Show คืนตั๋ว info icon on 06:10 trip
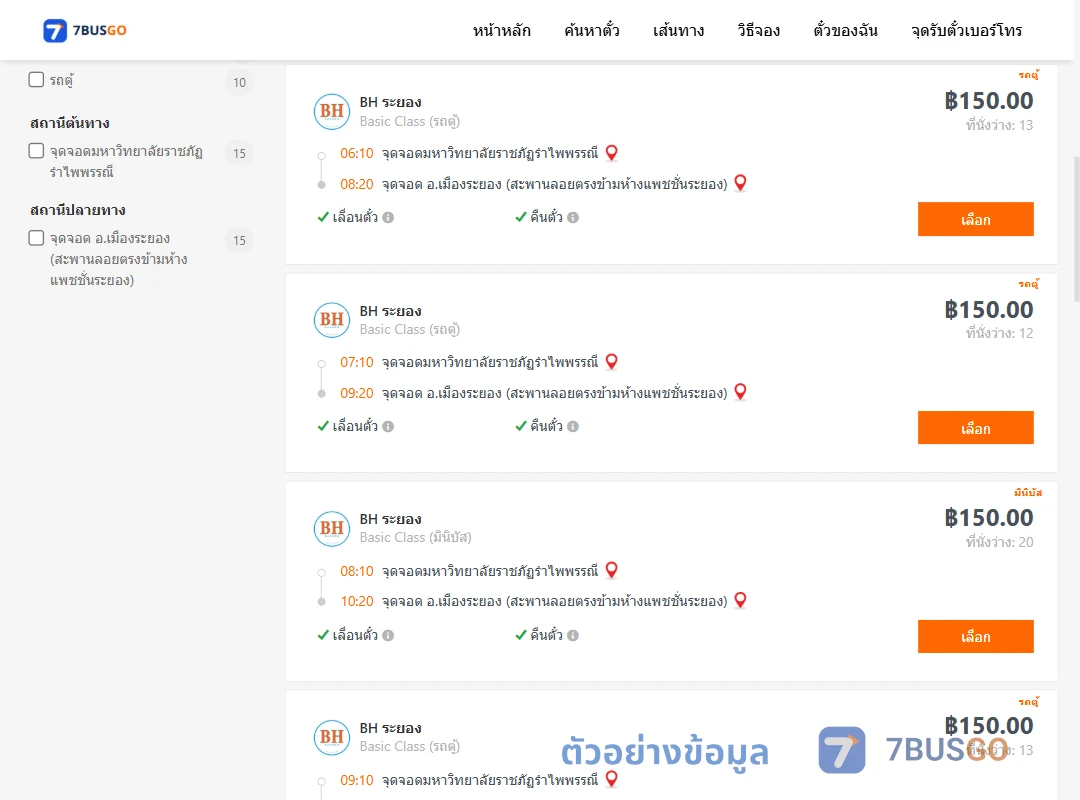This screenshot has height=800, width=1080. click(x=573, y=218)
